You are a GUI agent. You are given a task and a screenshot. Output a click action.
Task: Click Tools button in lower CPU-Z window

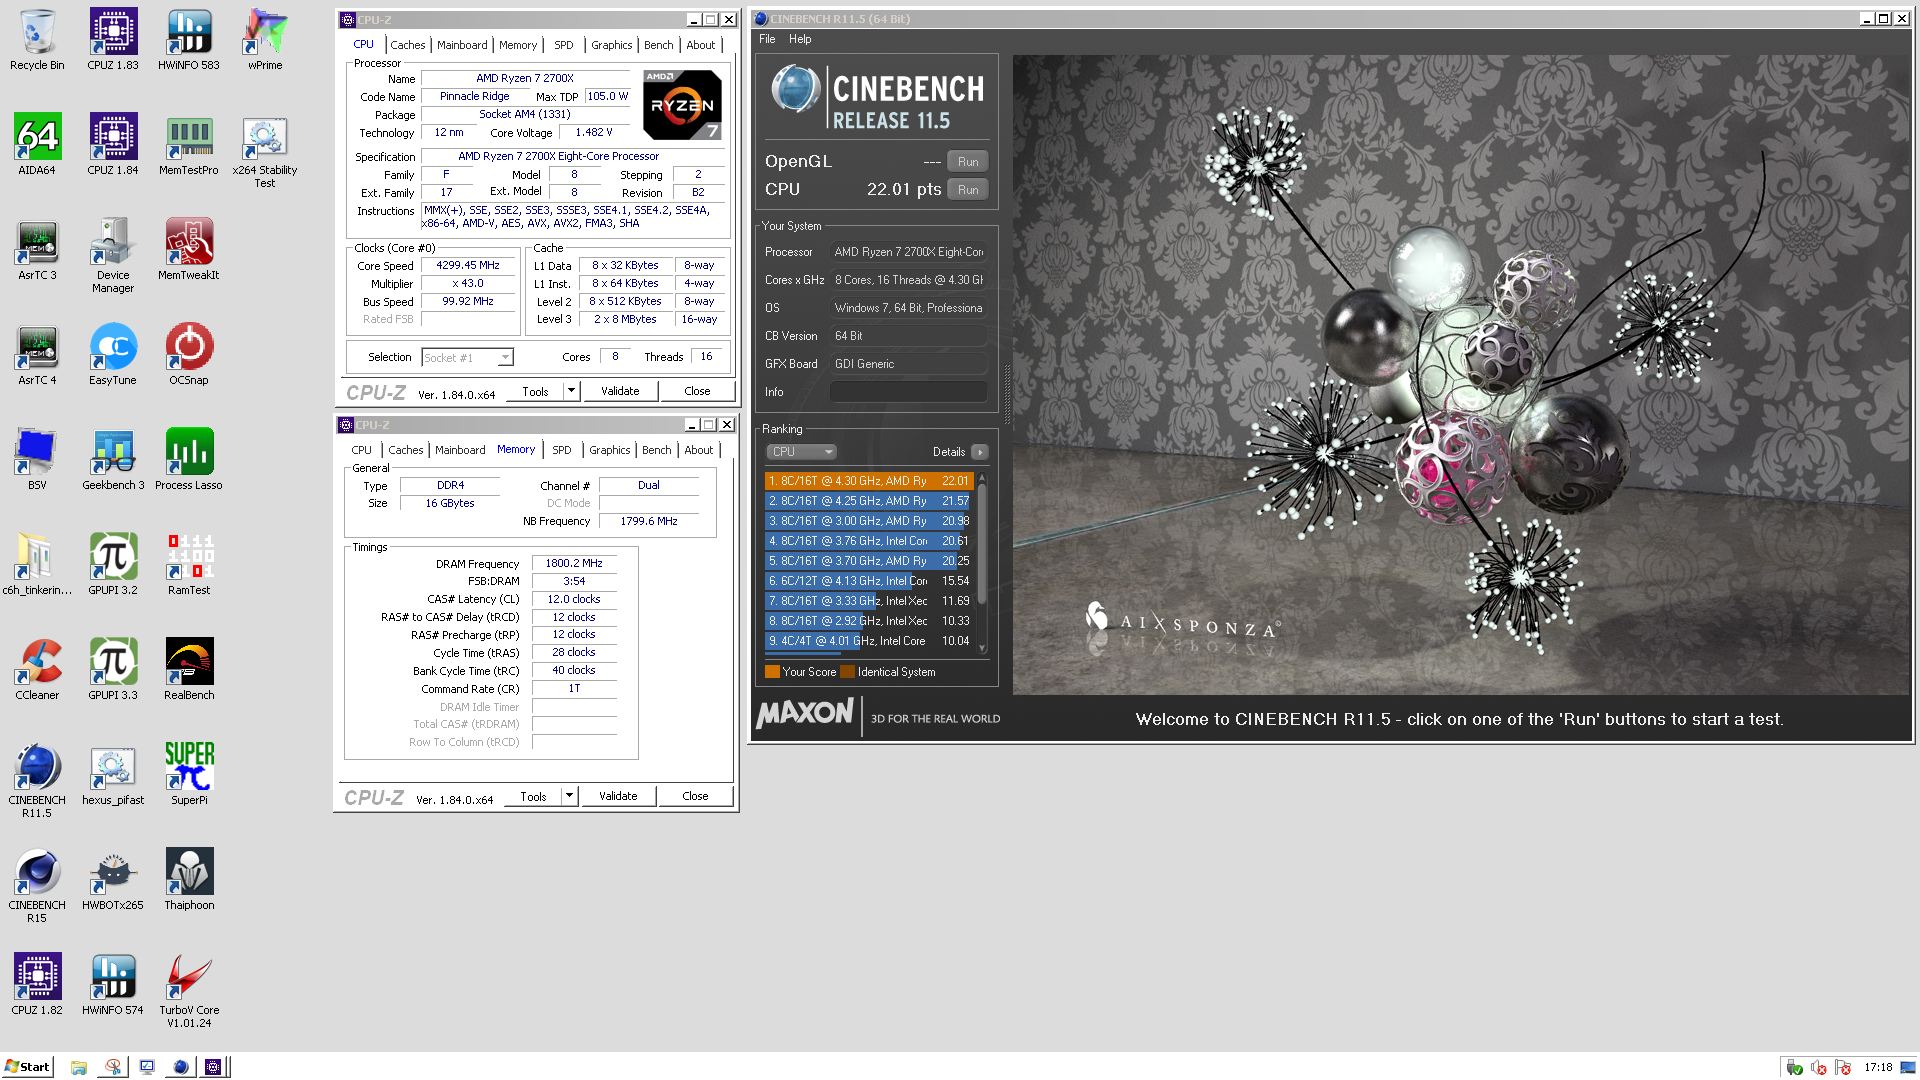[x=533, y=796]
